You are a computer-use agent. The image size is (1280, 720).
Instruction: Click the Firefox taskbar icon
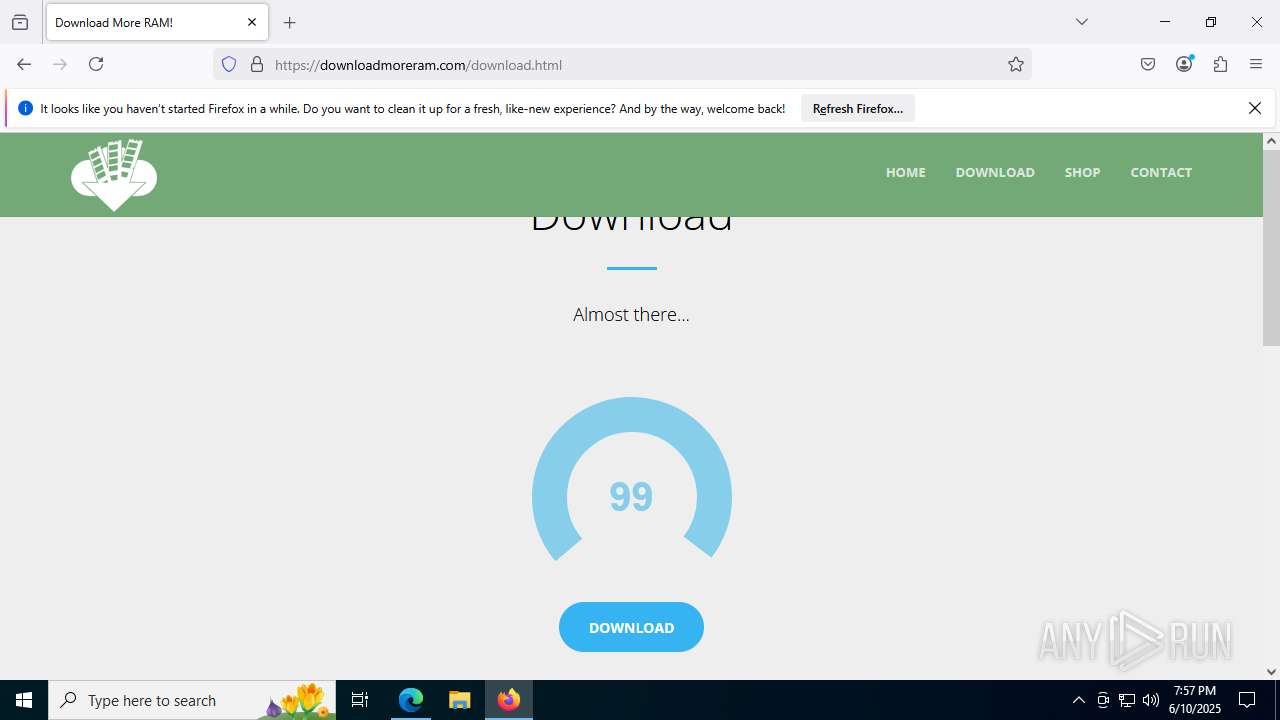pyautogui.click(x=509, y=700)
